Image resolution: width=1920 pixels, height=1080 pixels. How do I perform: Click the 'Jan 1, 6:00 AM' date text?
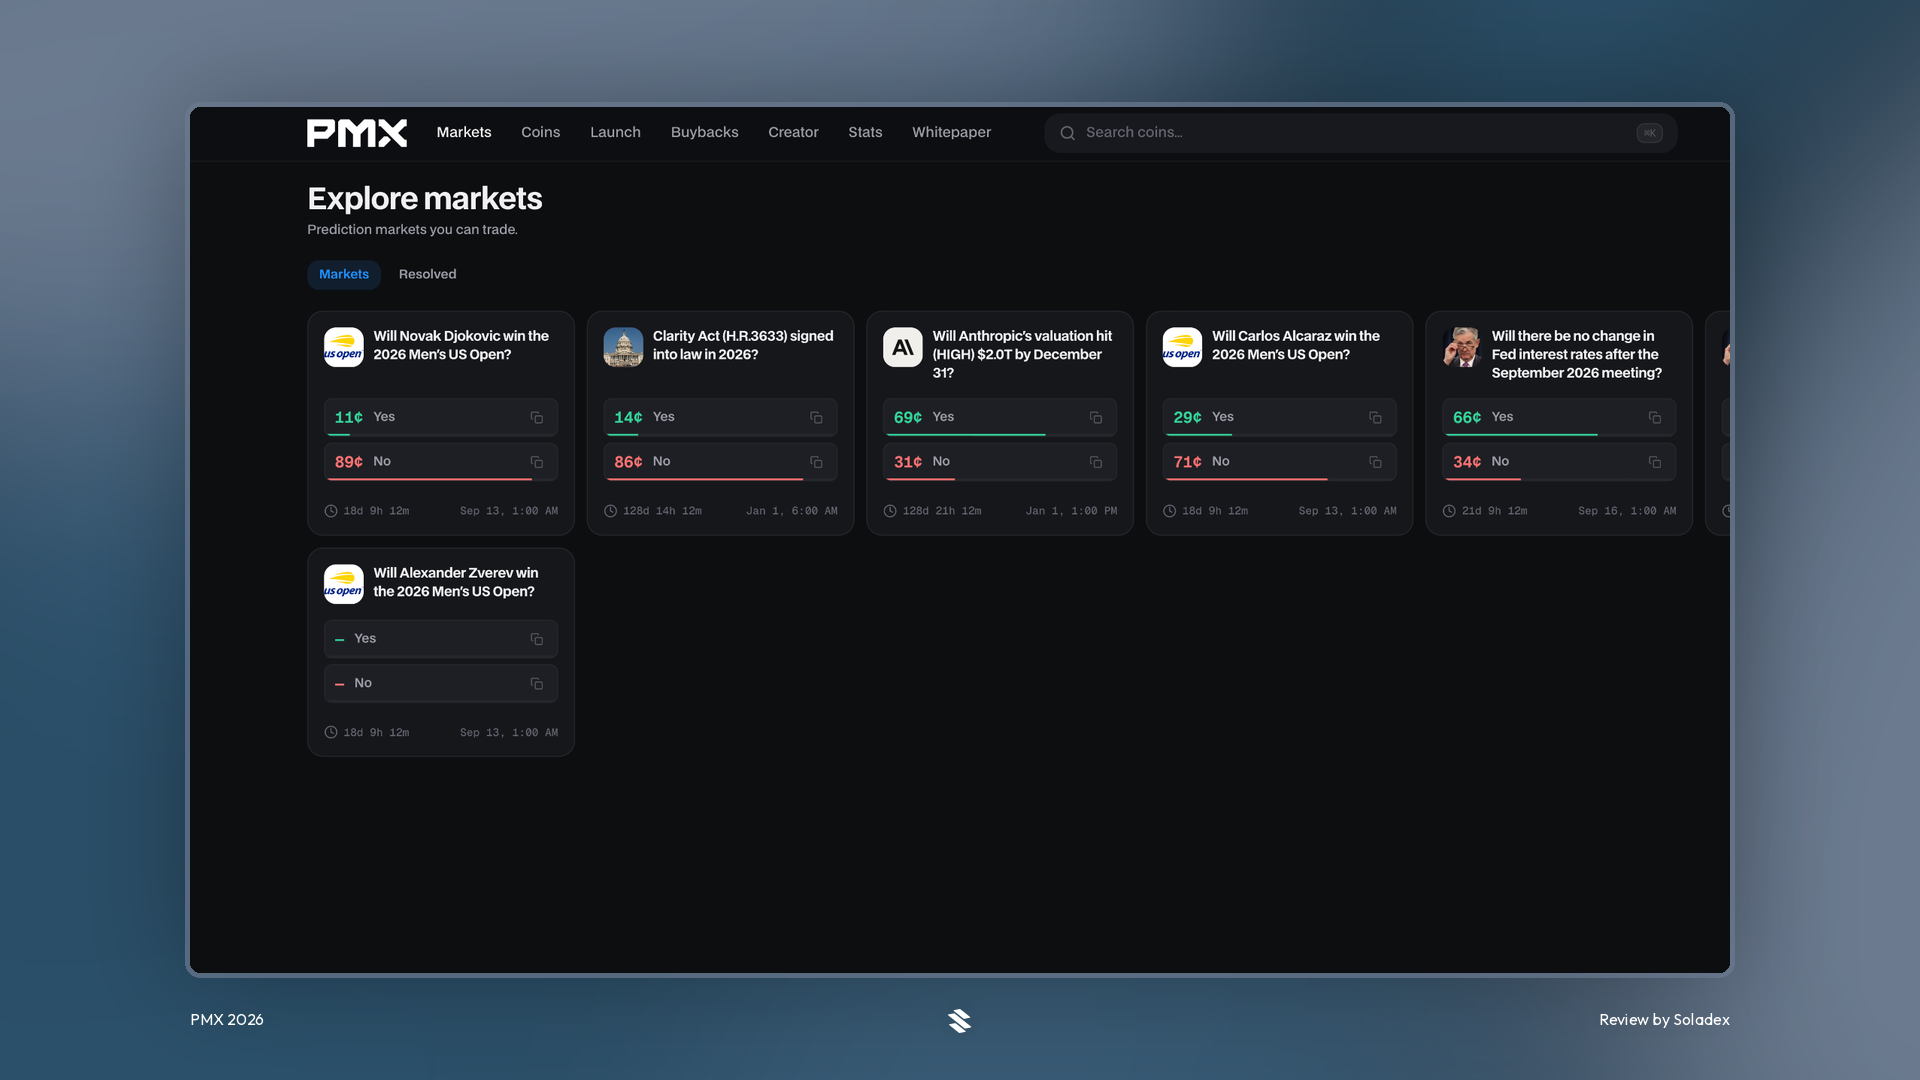(792, 511)
